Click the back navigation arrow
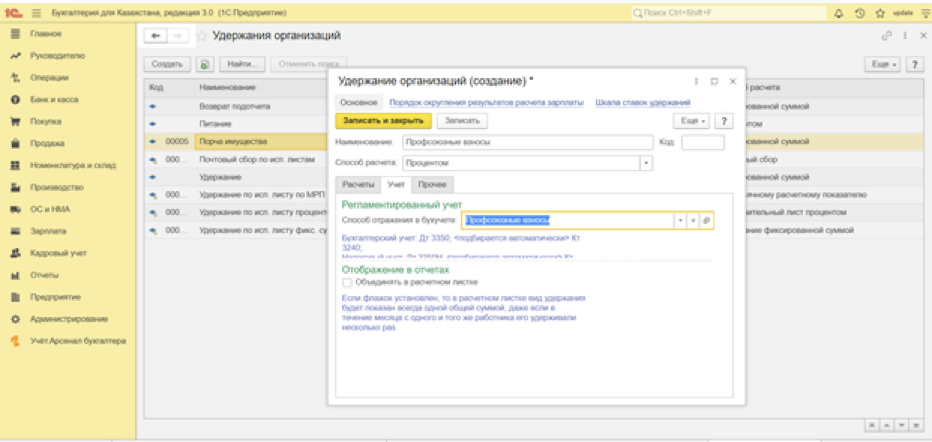 [x=157, y=37]
